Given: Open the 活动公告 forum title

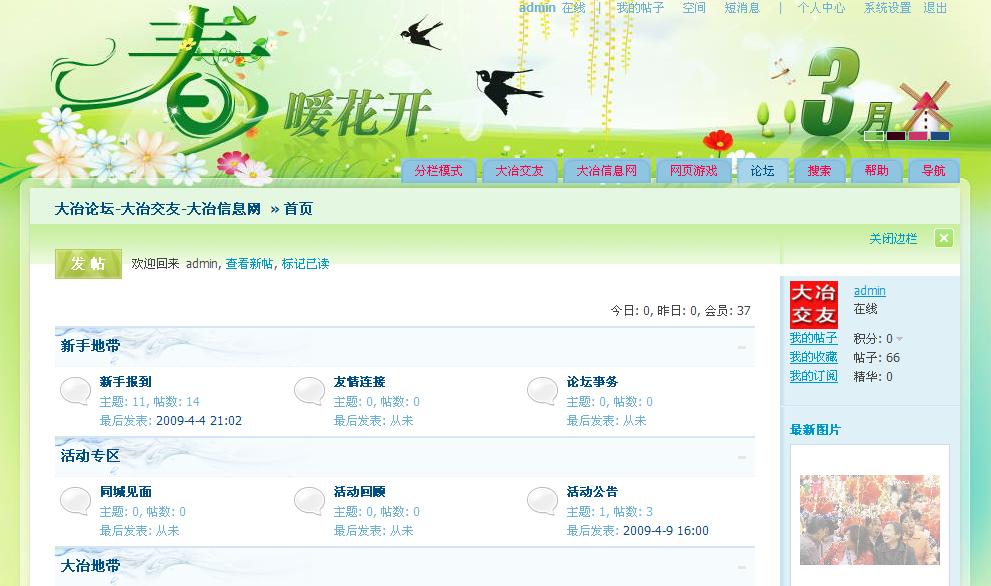Looking at the screenshot, I should (x=592, y=492).
